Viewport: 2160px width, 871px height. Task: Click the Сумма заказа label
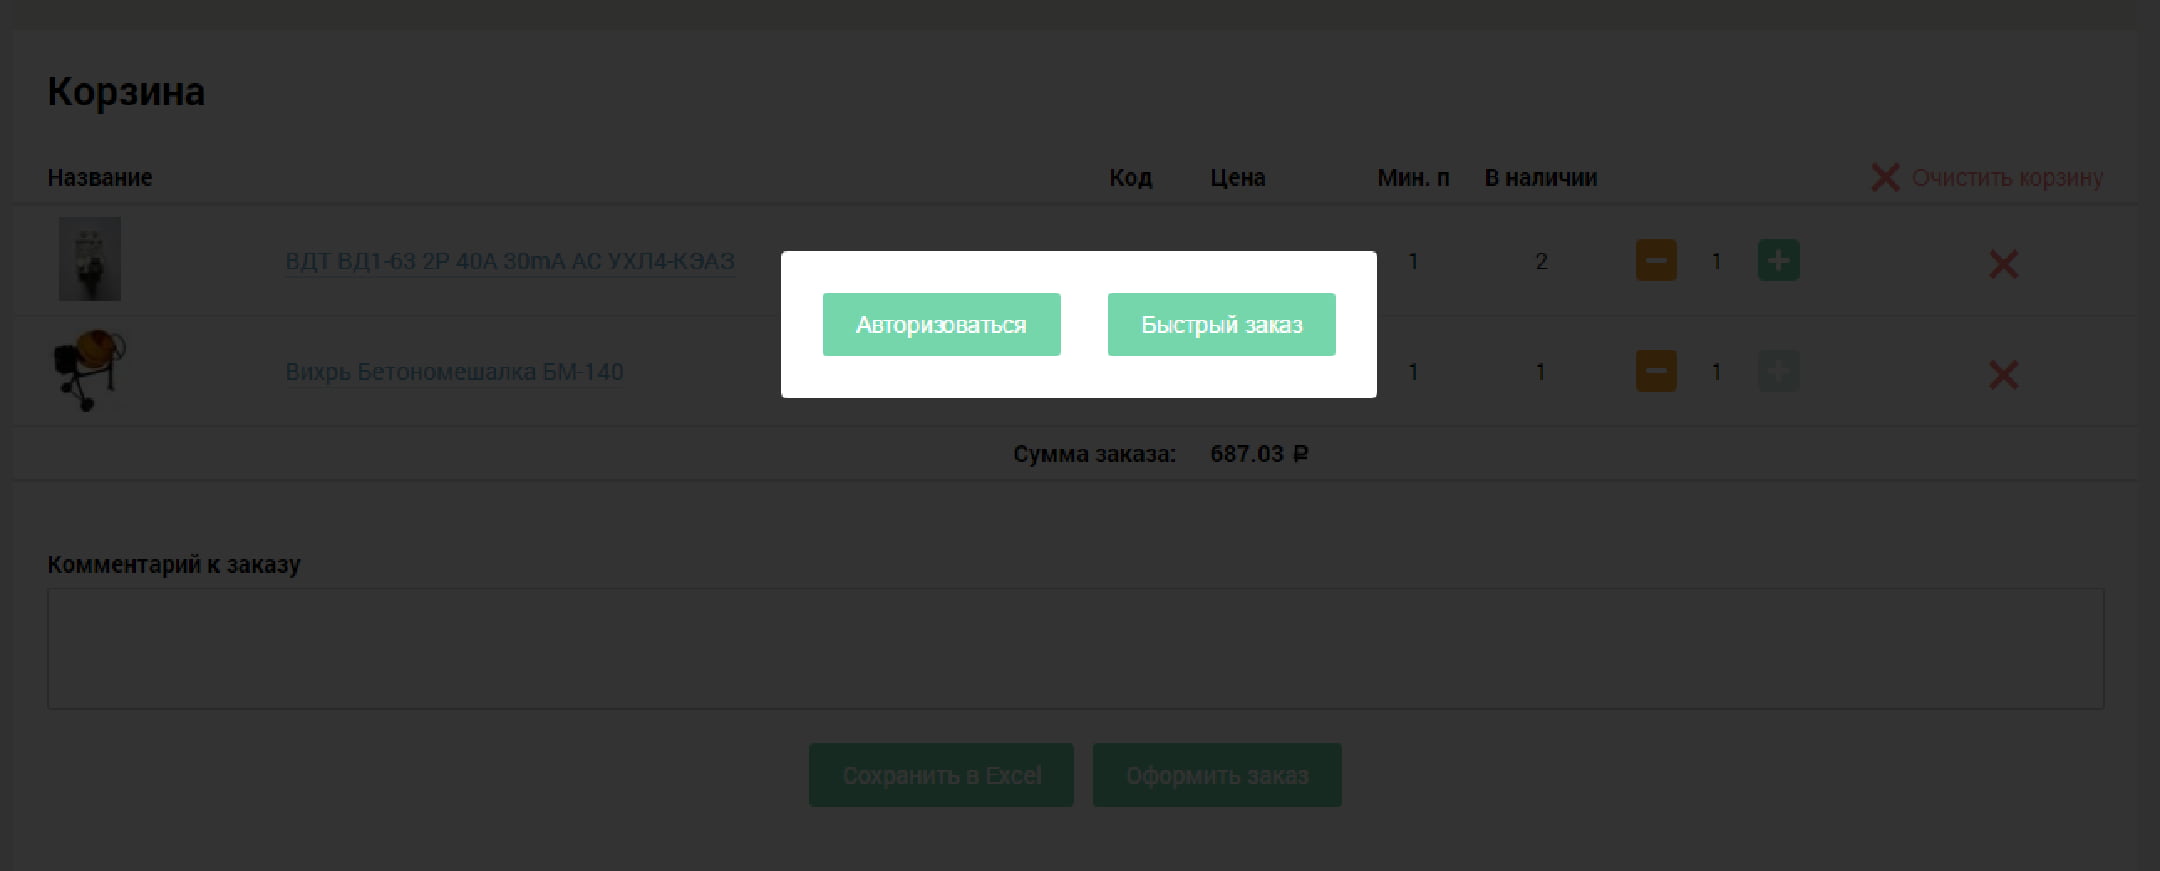coord(1095,454)
